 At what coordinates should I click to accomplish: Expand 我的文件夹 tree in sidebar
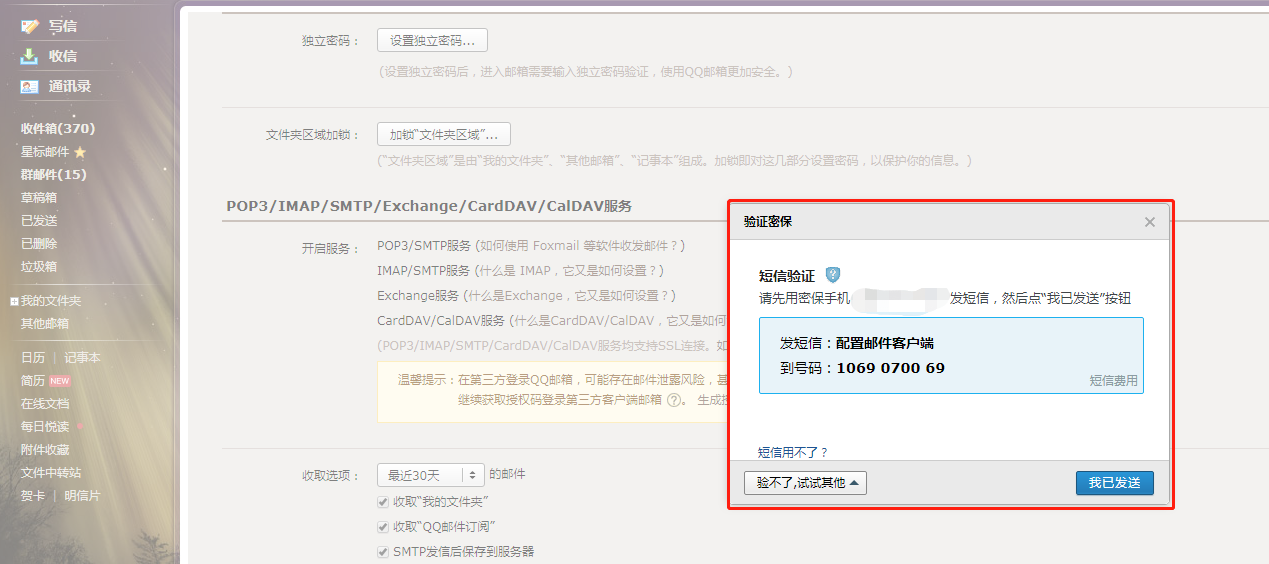(x=14, y=301)
